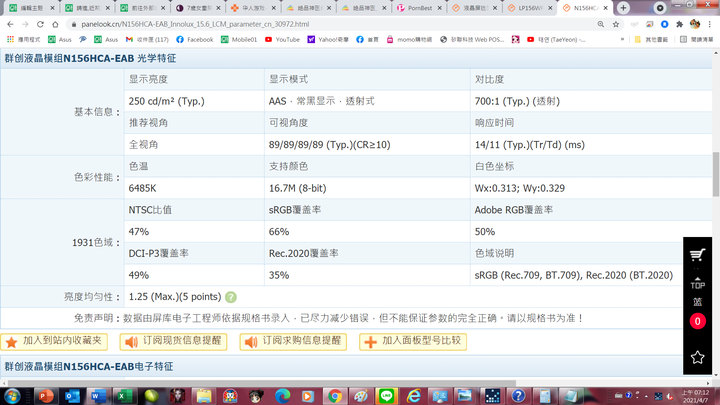Screen dimensions: 720x405
Task: Open the momo購物網 bookmark
Action: click(x=409, y=39)
